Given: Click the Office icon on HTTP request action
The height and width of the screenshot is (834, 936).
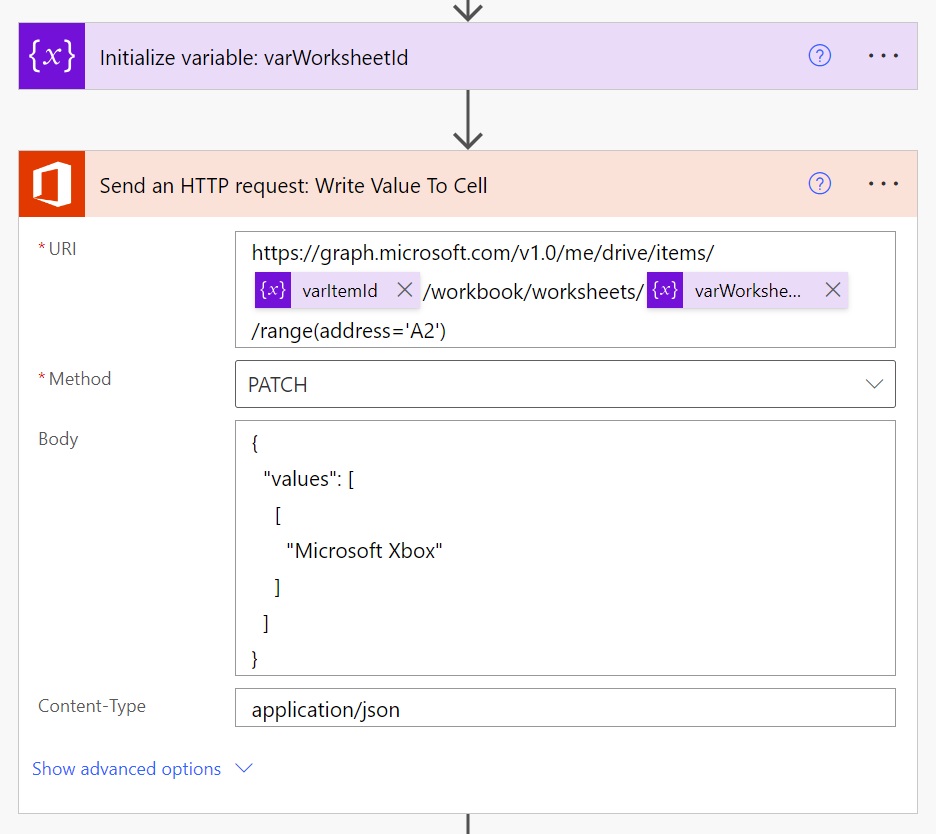Looking at the screenshot, I should (x=52, y=185).
